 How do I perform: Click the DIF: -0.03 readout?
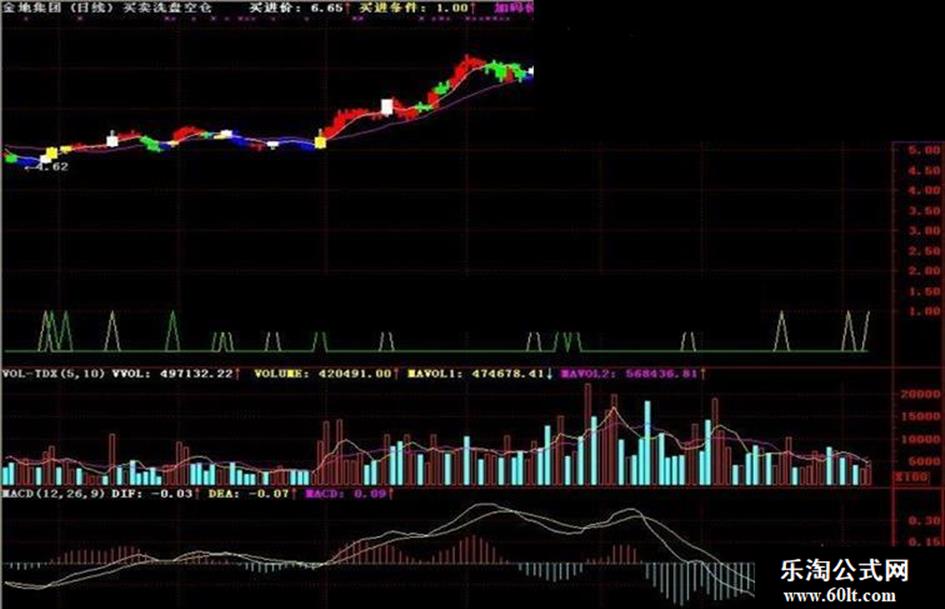click(152, 494)
